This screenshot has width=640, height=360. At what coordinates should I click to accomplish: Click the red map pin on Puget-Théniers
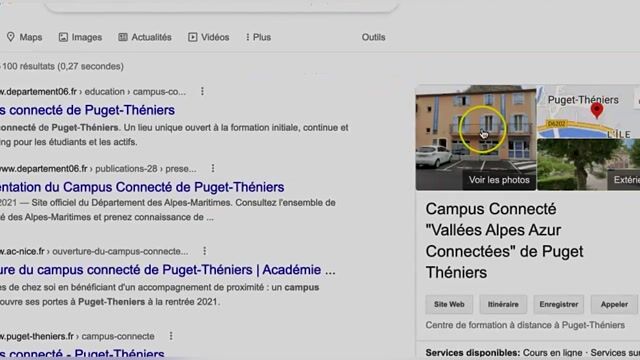pyautogui.click(x=597, y=110)
